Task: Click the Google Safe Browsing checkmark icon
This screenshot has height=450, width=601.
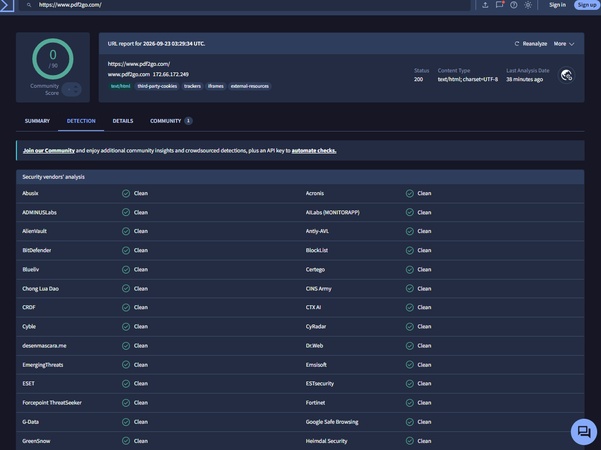Action: coord(409,422)
